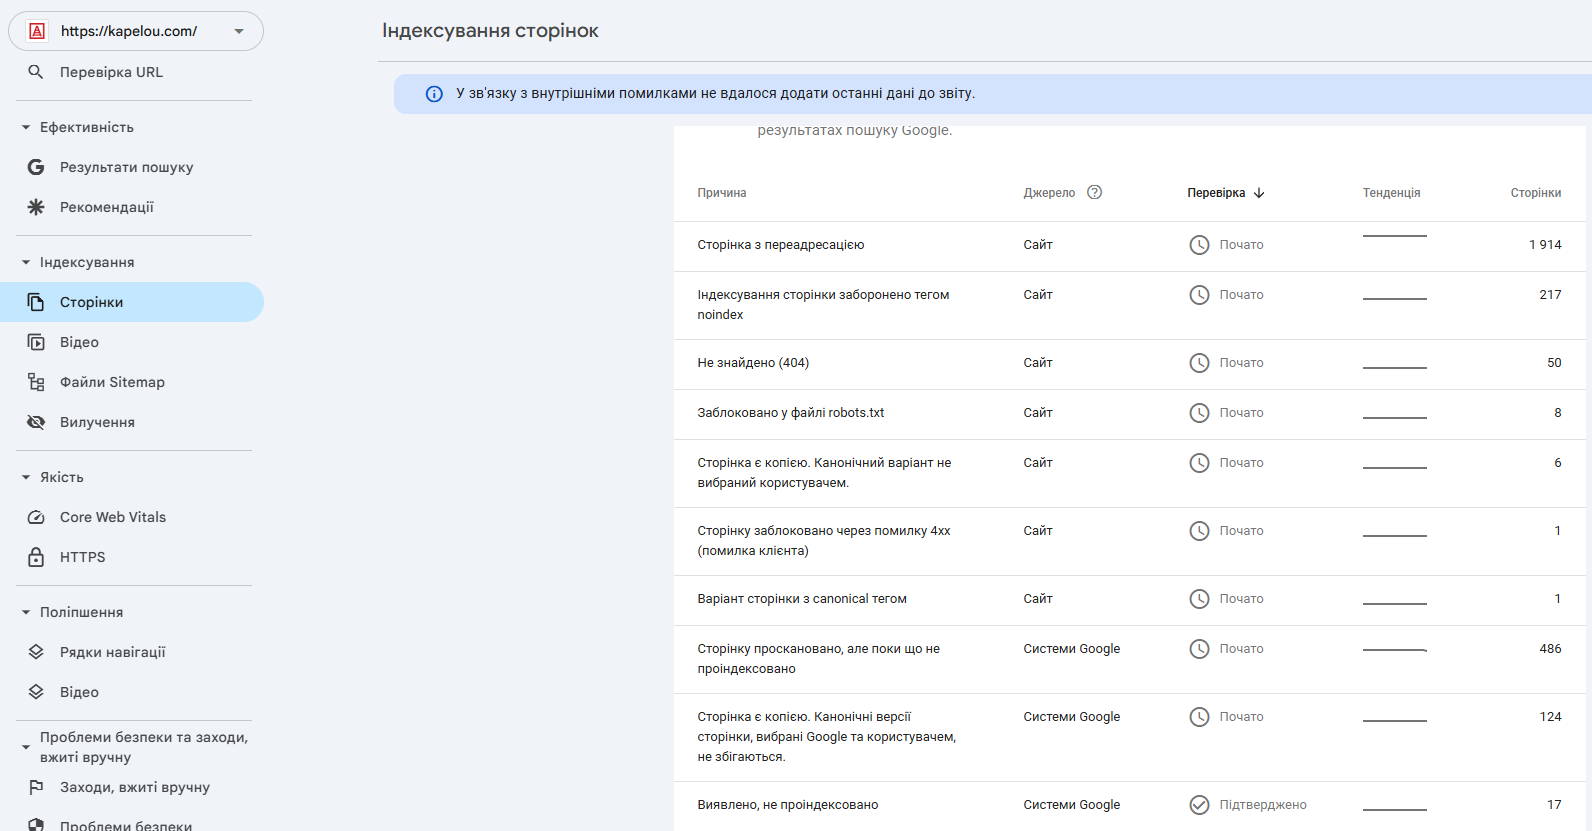Screen dimensions: 1592x831
Task: Collapse the Якість sidebar group
Action: tap(26, 477)
